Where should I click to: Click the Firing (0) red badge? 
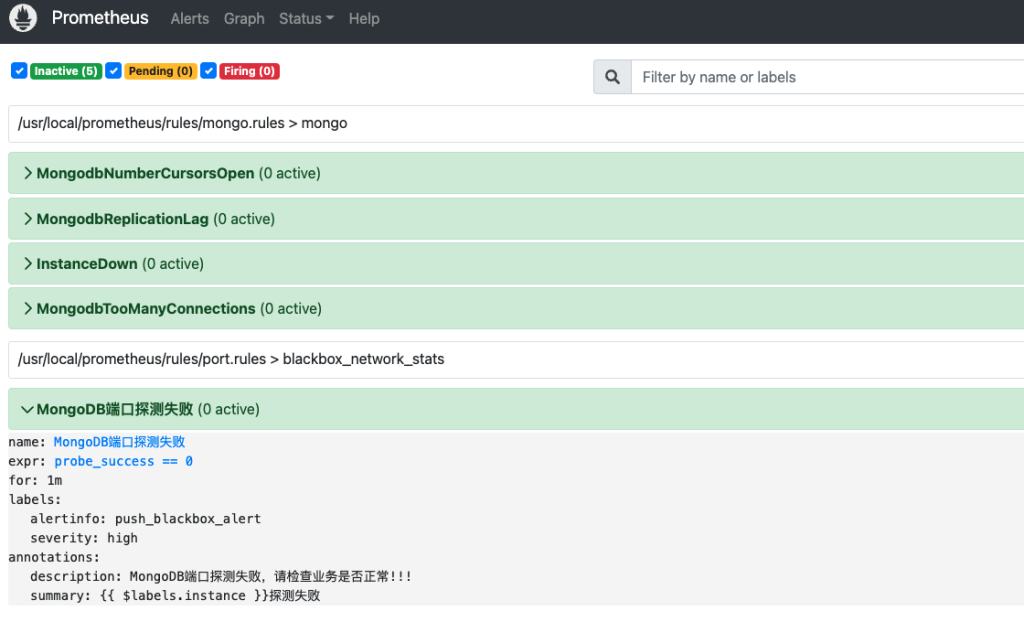249,71
